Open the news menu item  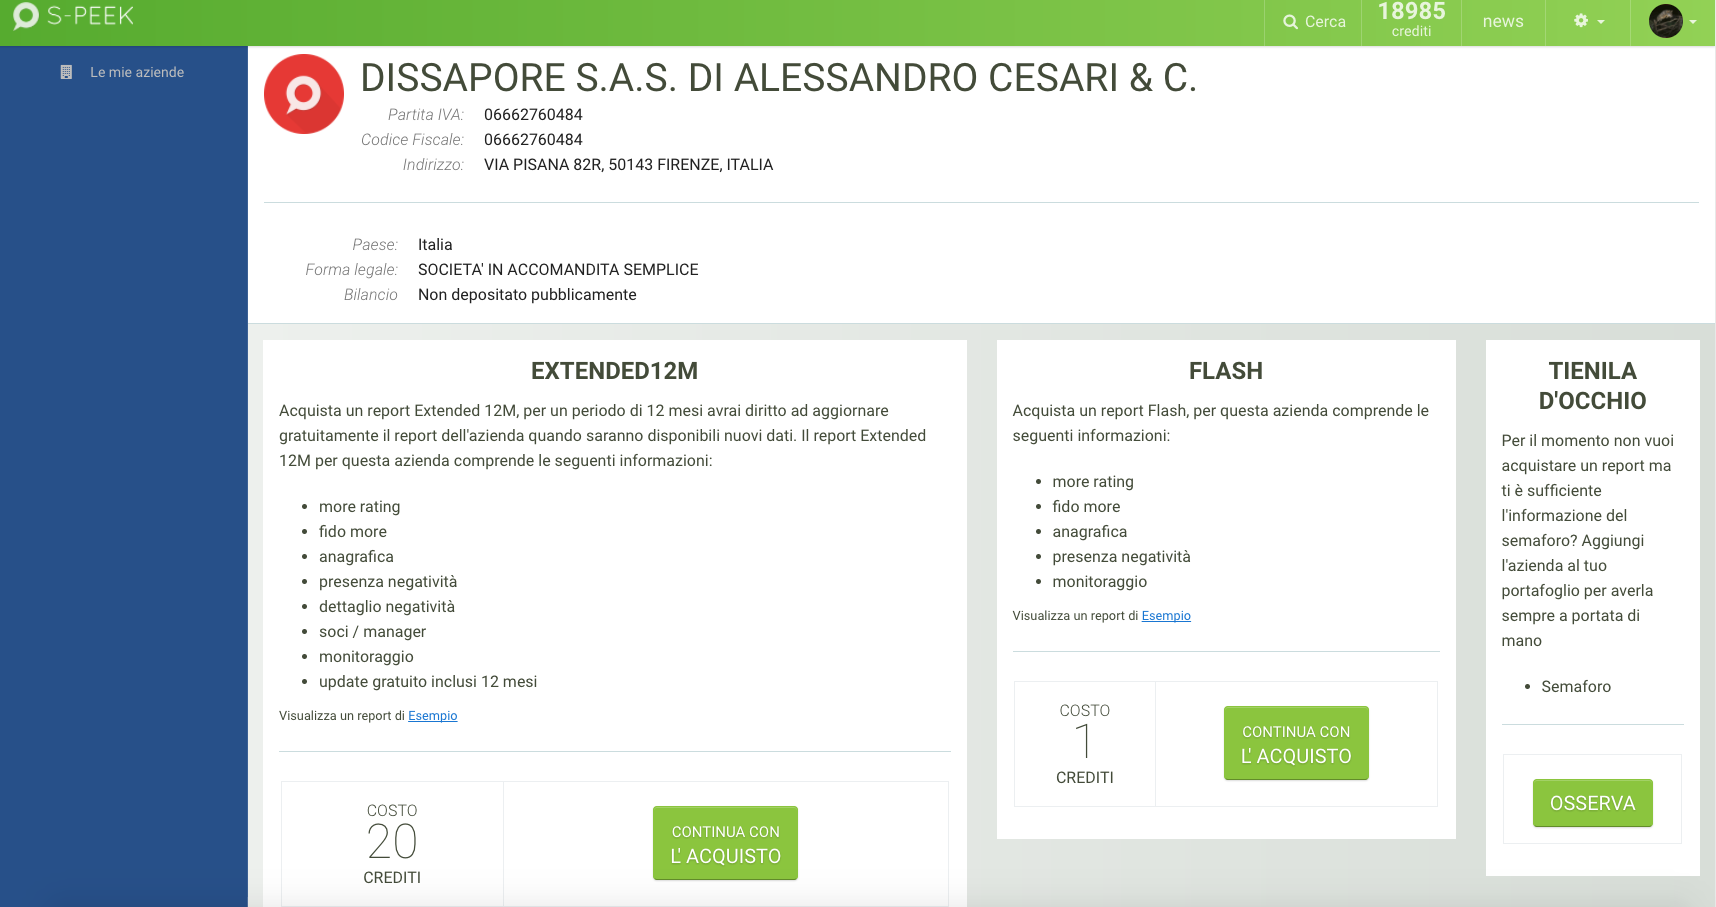(x=1503, y=22)
